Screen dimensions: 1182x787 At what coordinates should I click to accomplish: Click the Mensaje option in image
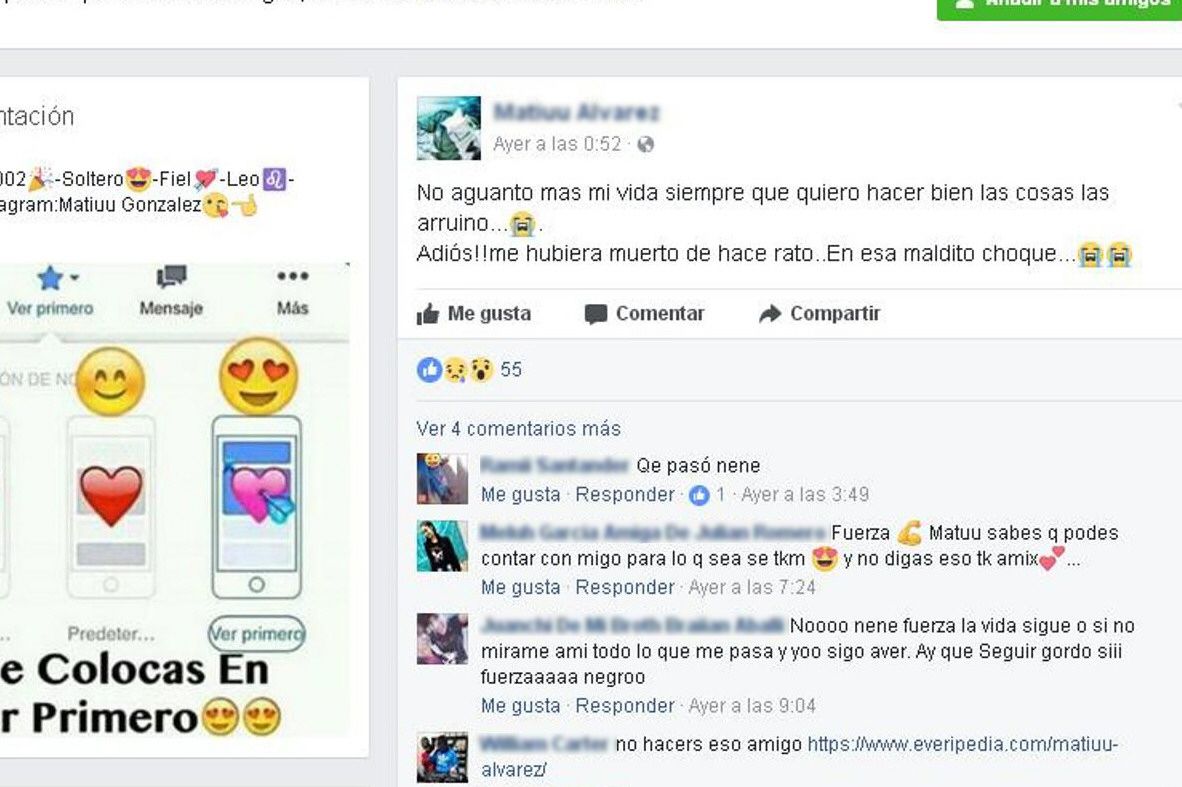point(171,291)
